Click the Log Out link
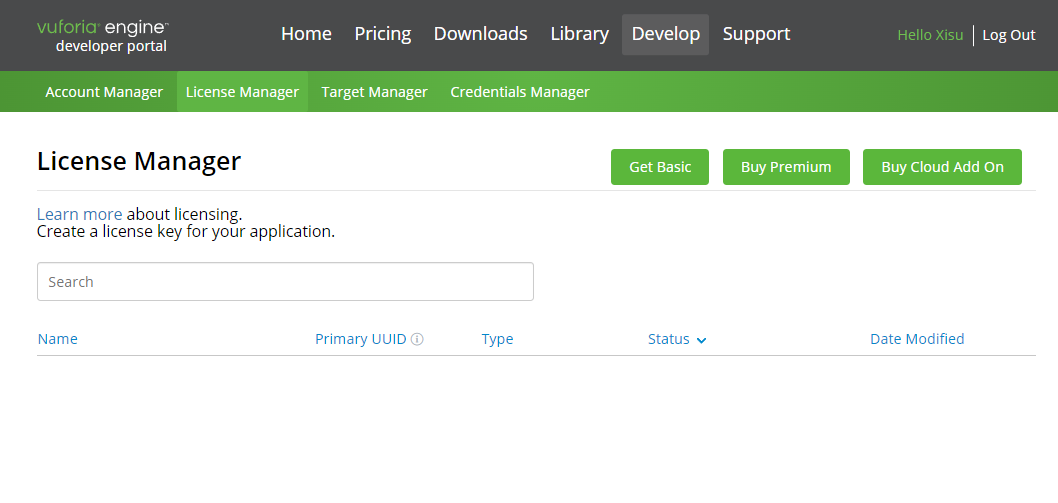Screen dimensions: 1058x503 pyautogui.click(x=1008, y=35)
